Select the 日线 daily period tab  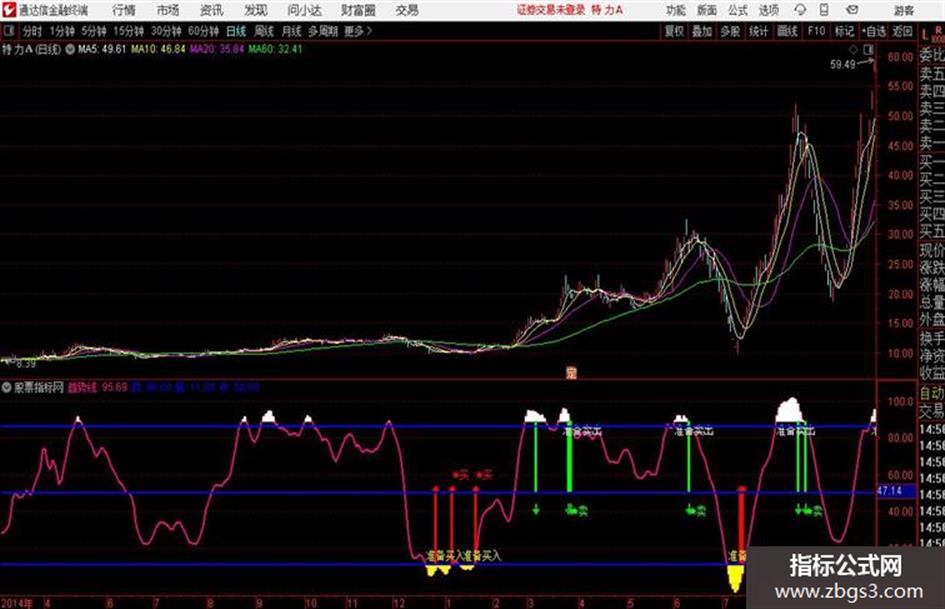(236, 31)
